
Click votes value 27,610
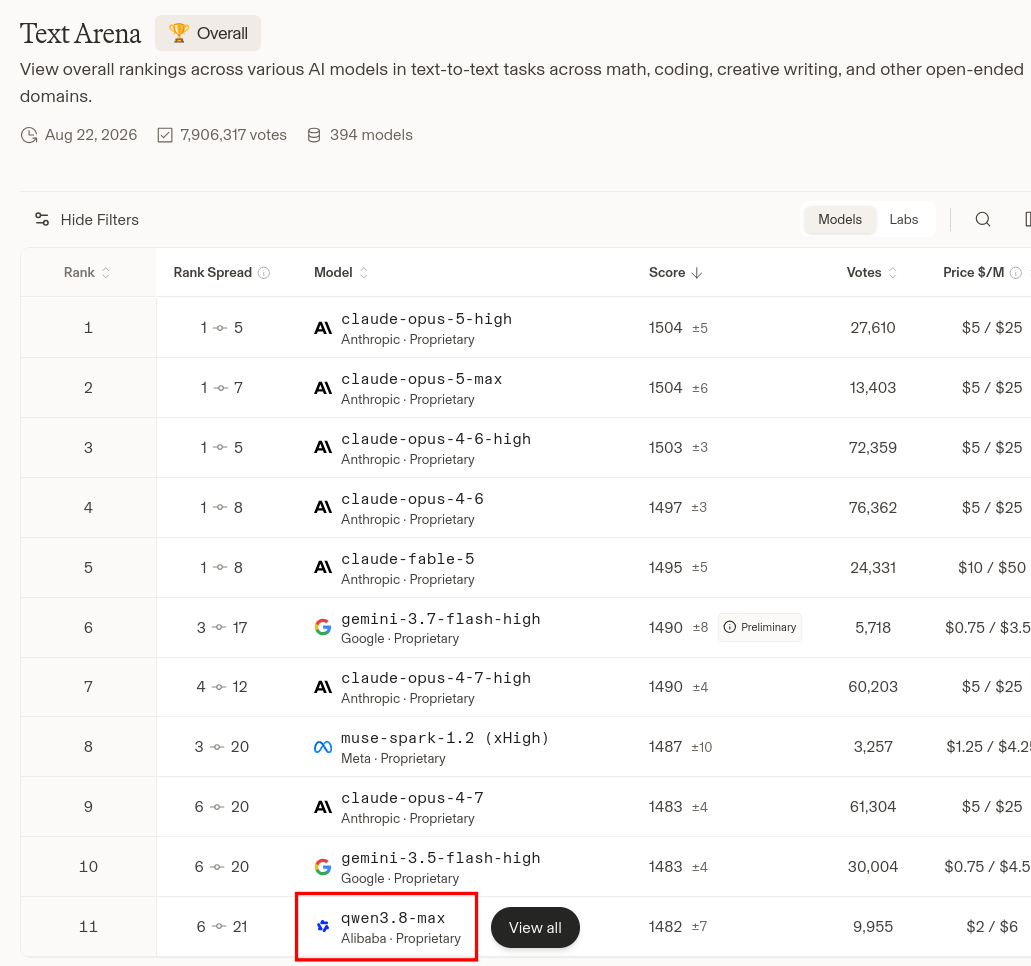tap(873, 327)
